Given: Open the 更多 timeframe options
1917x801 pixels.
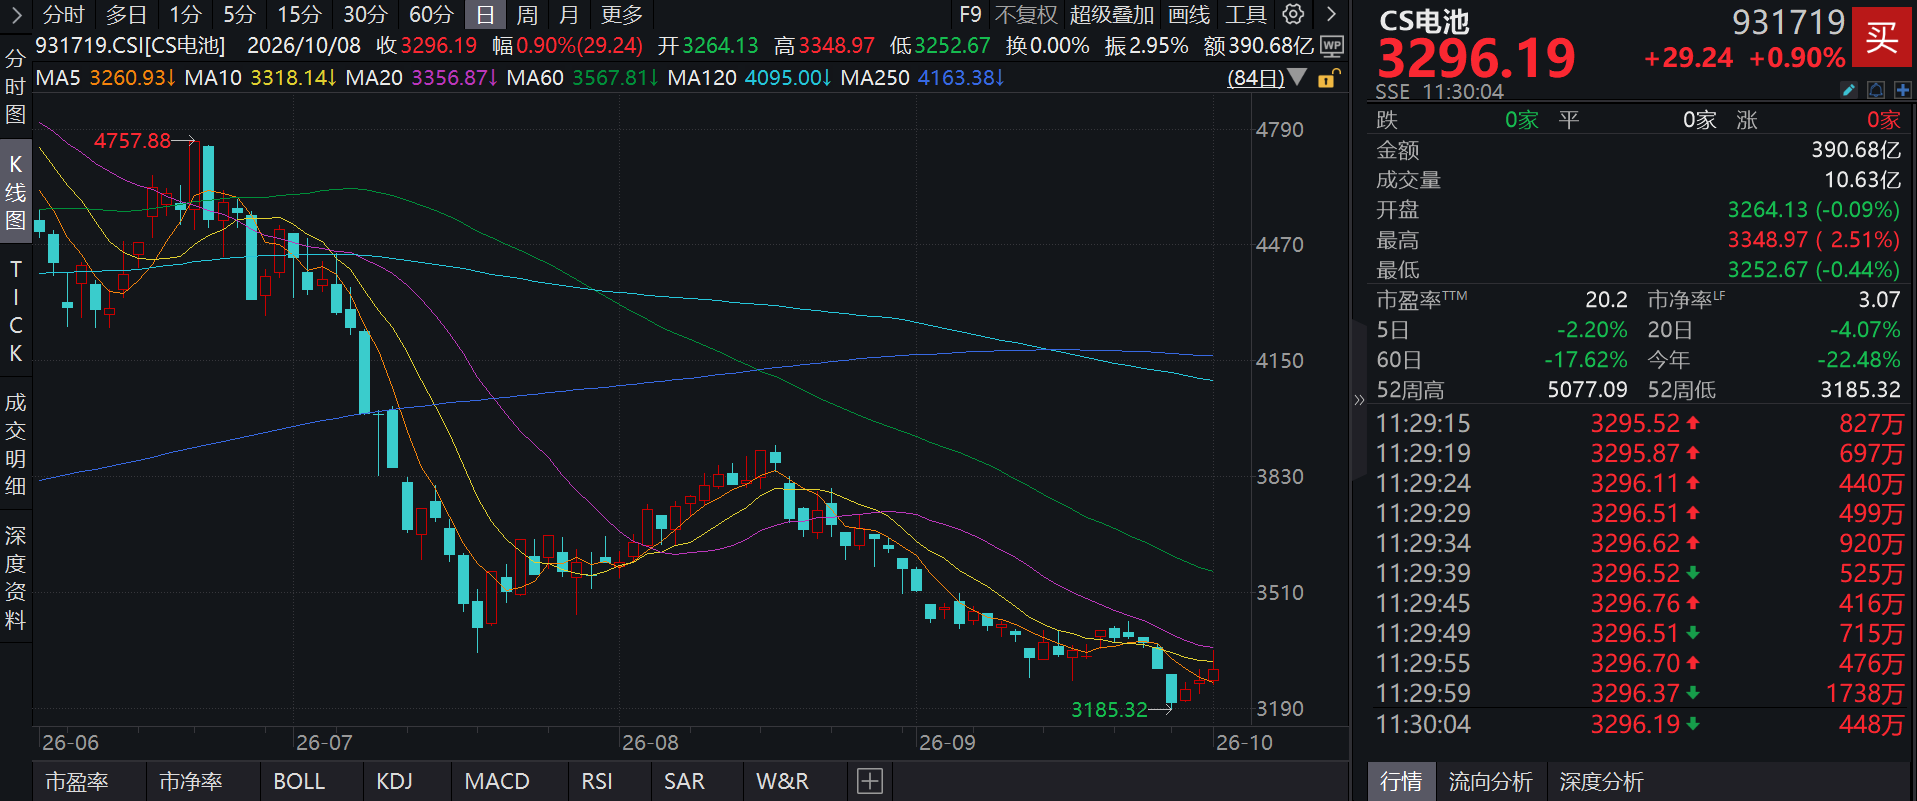Looking at the screenshot, I should point(622,14).
